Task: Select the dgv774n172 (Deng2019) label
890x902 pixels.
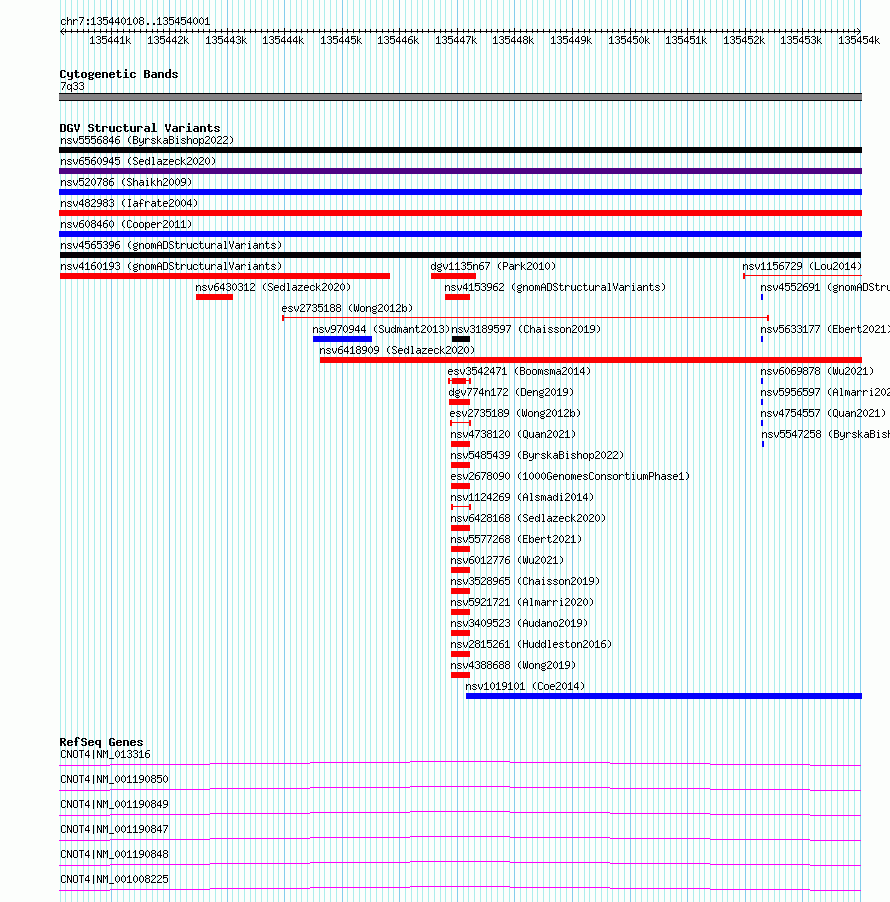Action: pos(511,392)
